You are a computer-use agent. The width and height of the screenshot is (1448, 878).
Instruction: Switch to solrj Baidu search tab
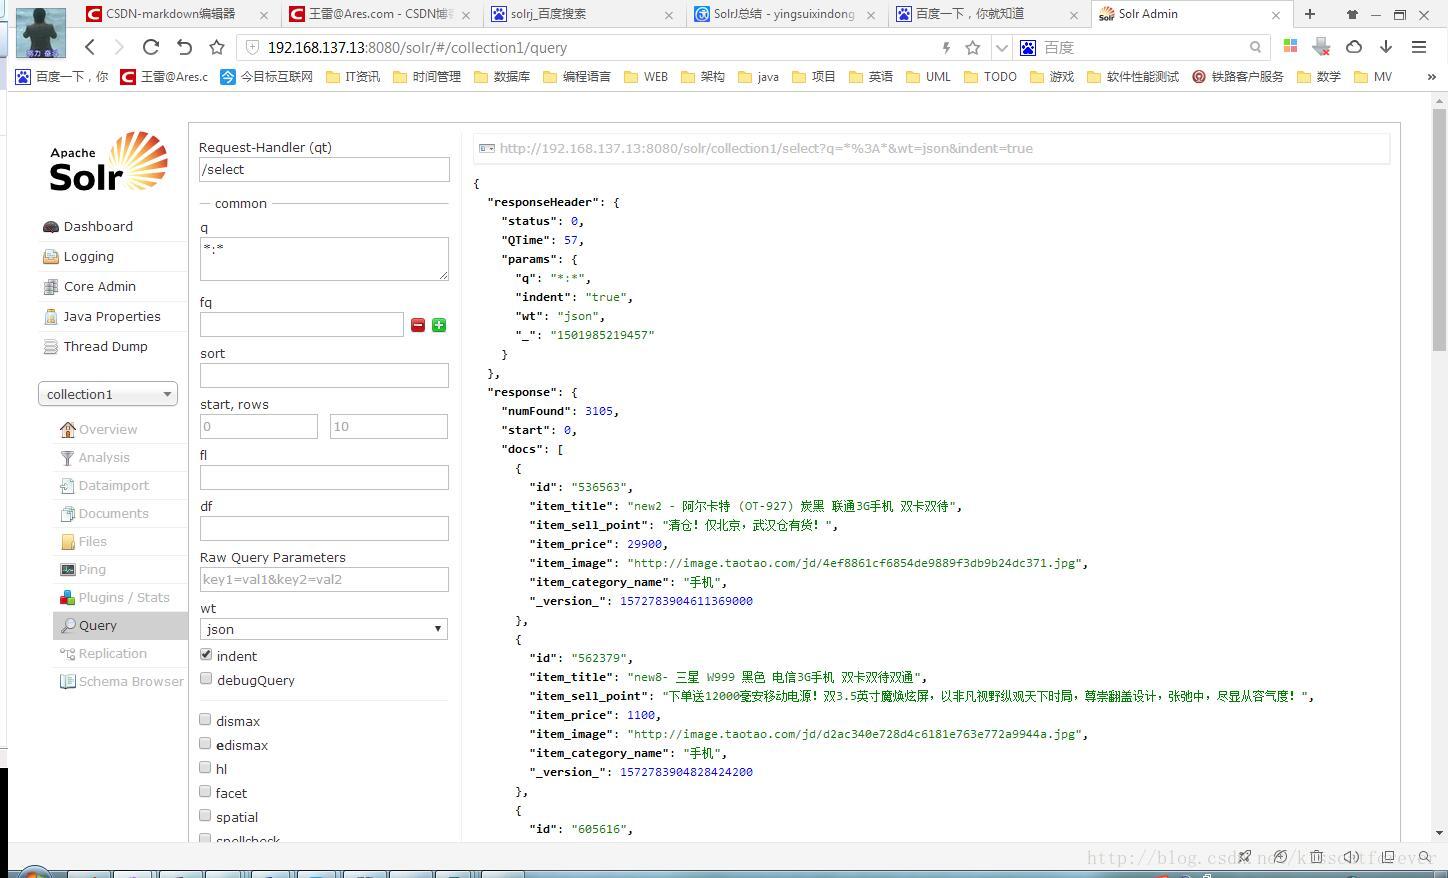[582, 14]
